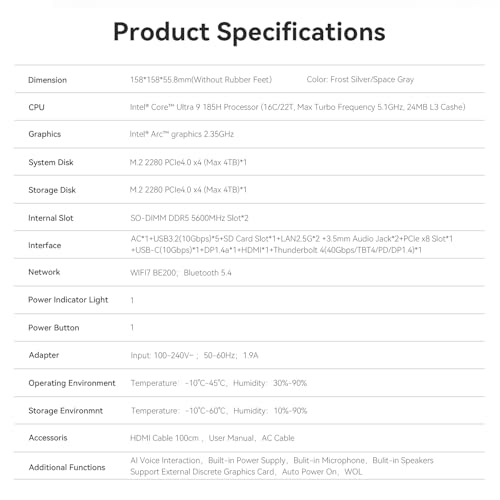Select the Storage Disk label
This screenshot has height=500, width=500.
[x=52, y=190]
